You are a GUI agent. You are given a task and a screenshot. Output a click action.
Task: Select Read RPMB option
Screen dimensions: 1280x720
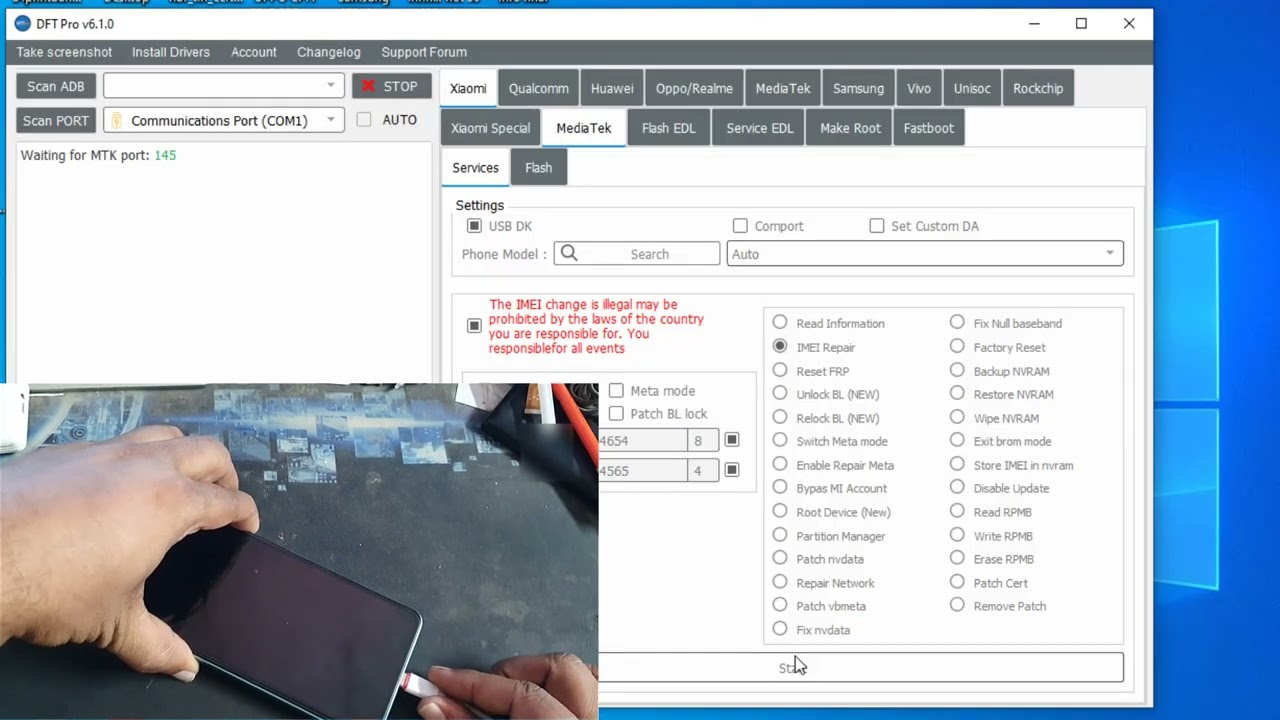pyautogui.click(x=957, y=511)
